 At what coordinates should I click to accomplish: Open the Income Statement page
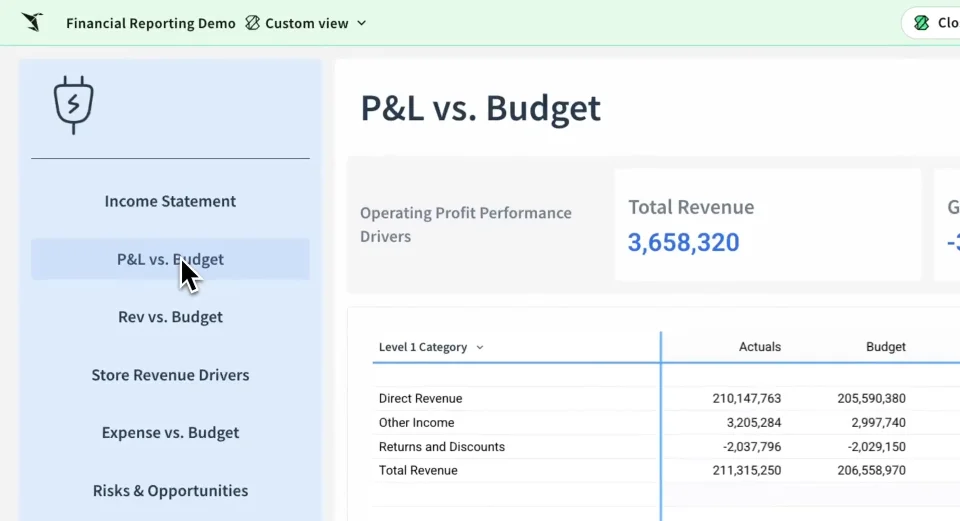point(170,201)
